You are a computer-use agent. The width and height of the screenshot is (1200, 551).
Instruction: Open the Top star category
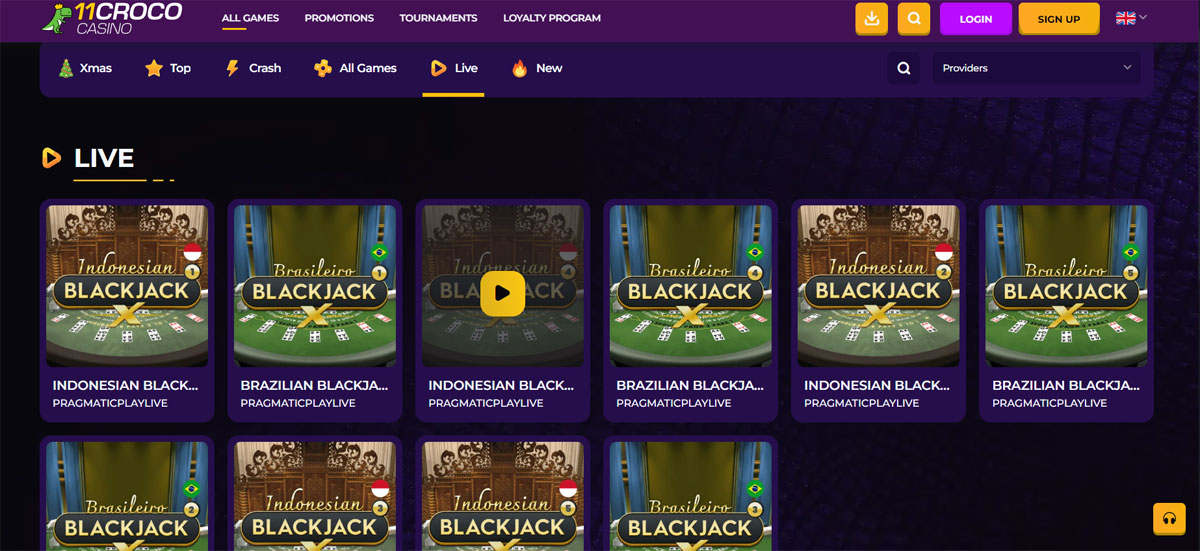click(x=168, y=68)
